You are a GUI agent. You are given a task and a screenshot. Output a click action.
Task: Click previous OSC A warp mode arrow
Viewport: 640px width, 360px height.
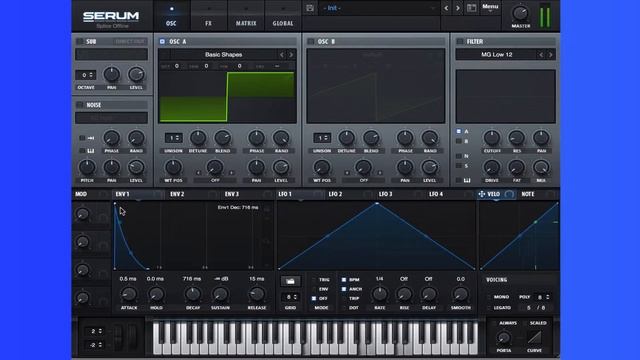pyautogui.click(x=199, y=173)
